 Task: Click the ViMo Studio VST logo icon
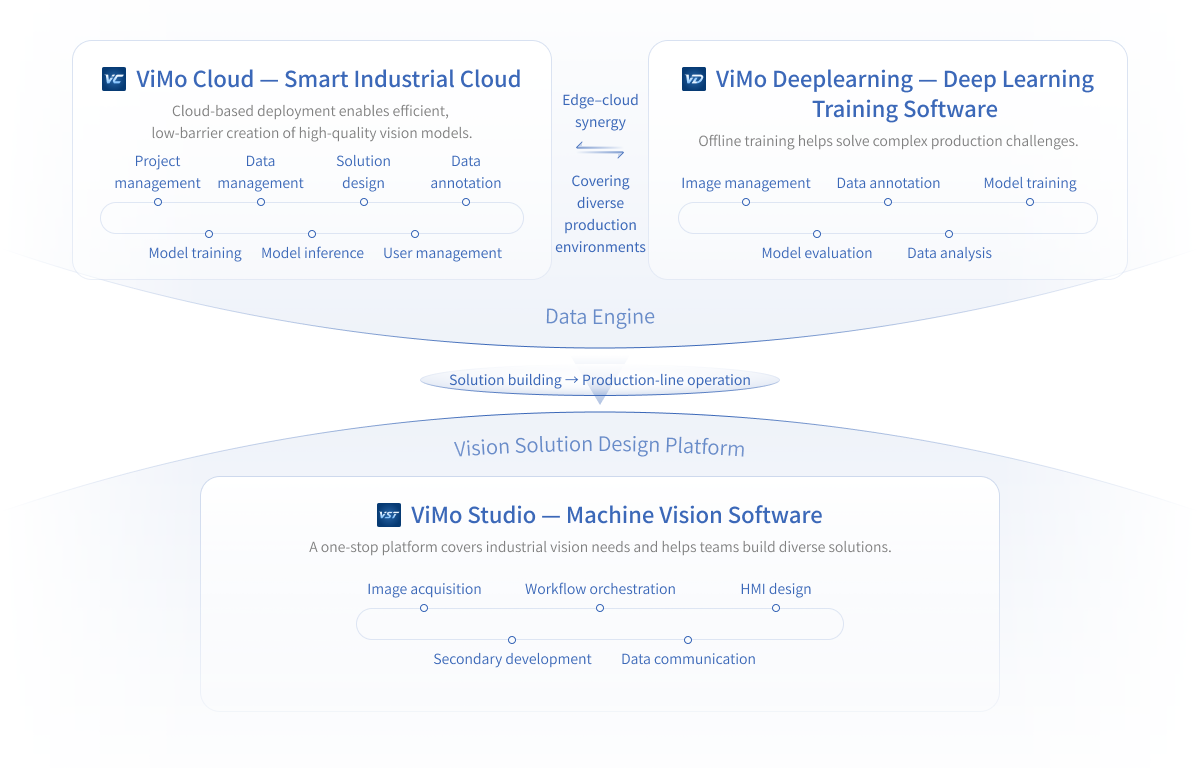389,515
